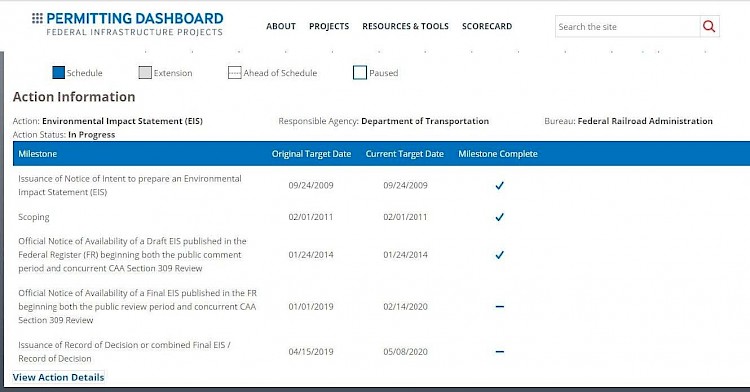The width and height of the screenshot is (750, 392).
Task: Open the Projects menu
Action: [x=329, y=26]
